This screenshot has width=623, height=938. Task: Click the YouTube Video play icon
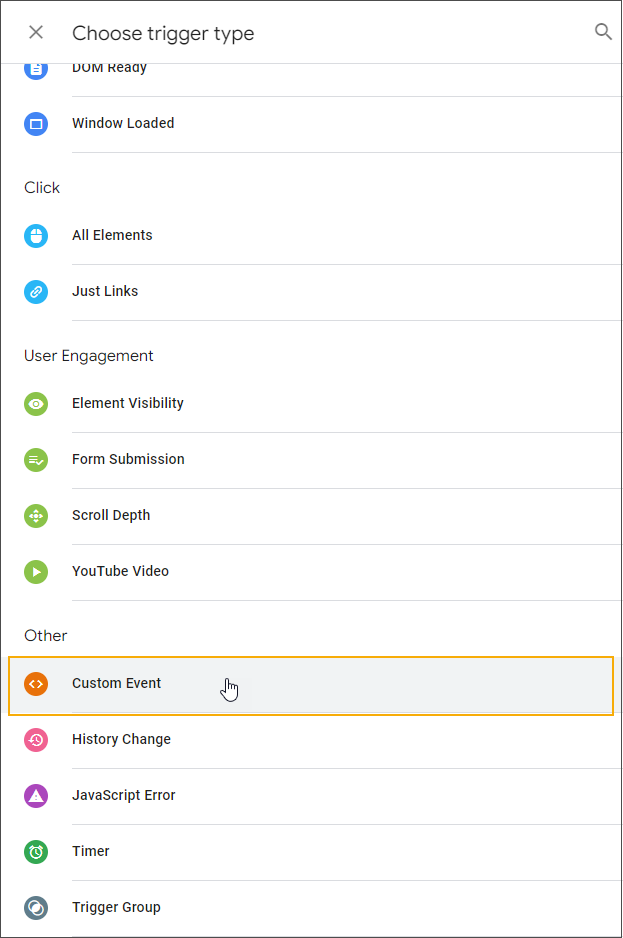(36, 572)
